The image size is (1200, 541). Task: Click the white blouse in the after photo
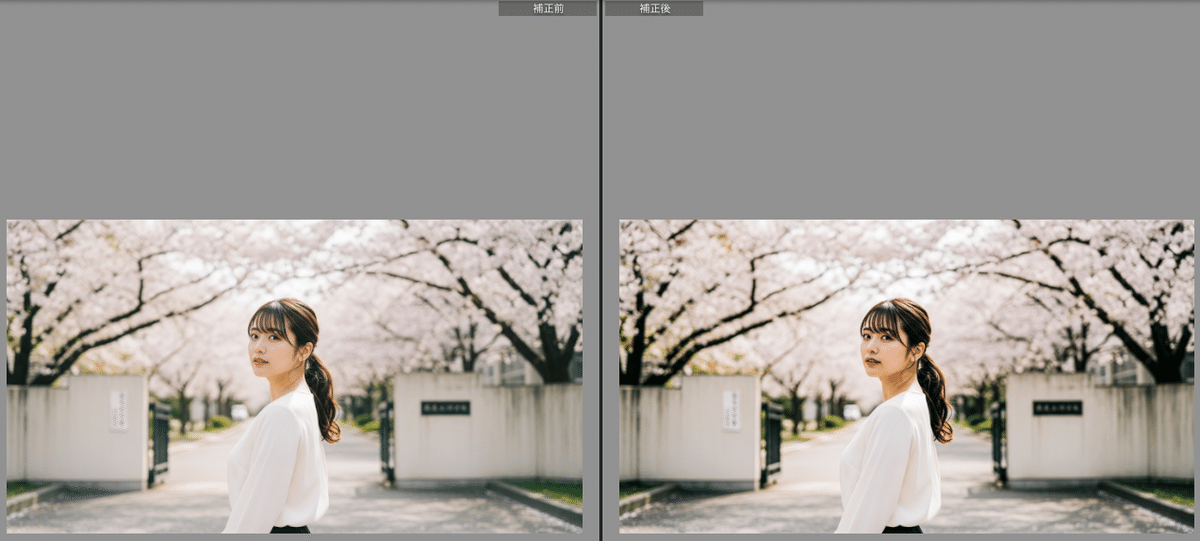(x=890, y=465)
